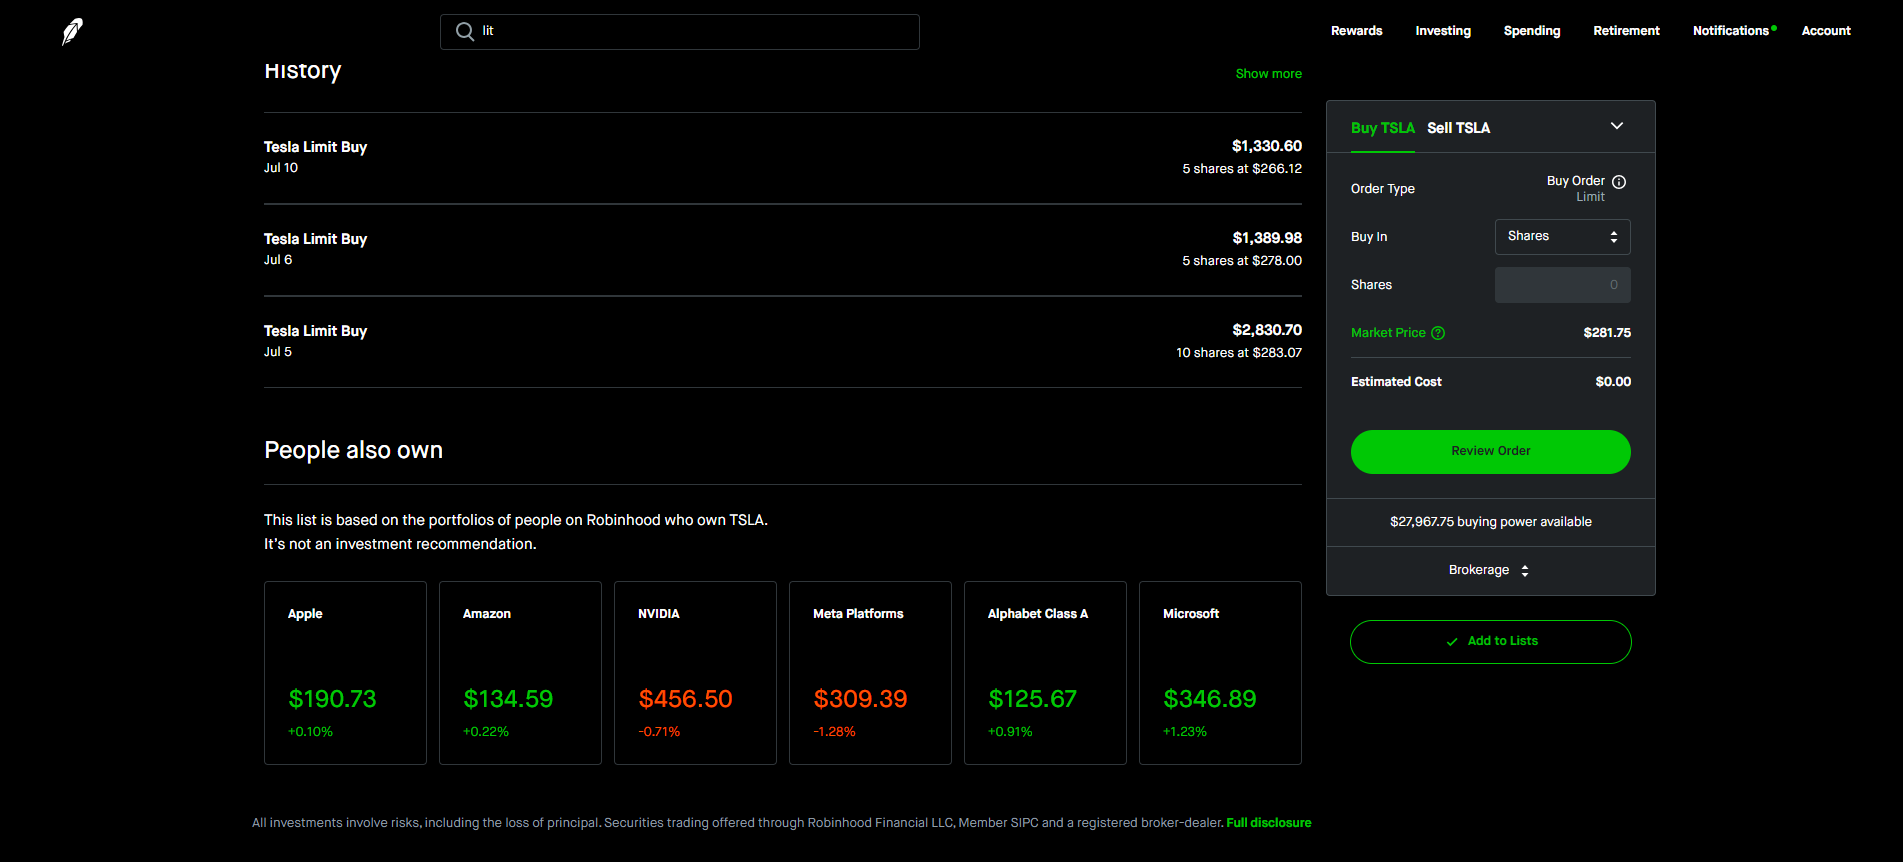Open the Alphabet Class A card

(1045, 673)
